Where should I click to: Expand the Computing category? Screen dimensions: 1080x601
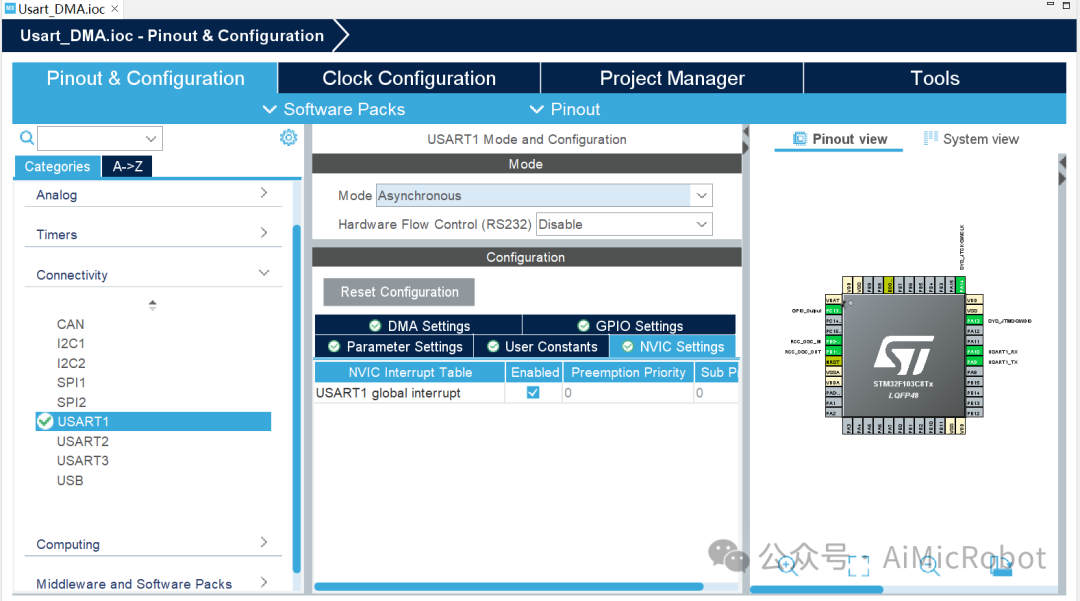(x=152, y=544)
